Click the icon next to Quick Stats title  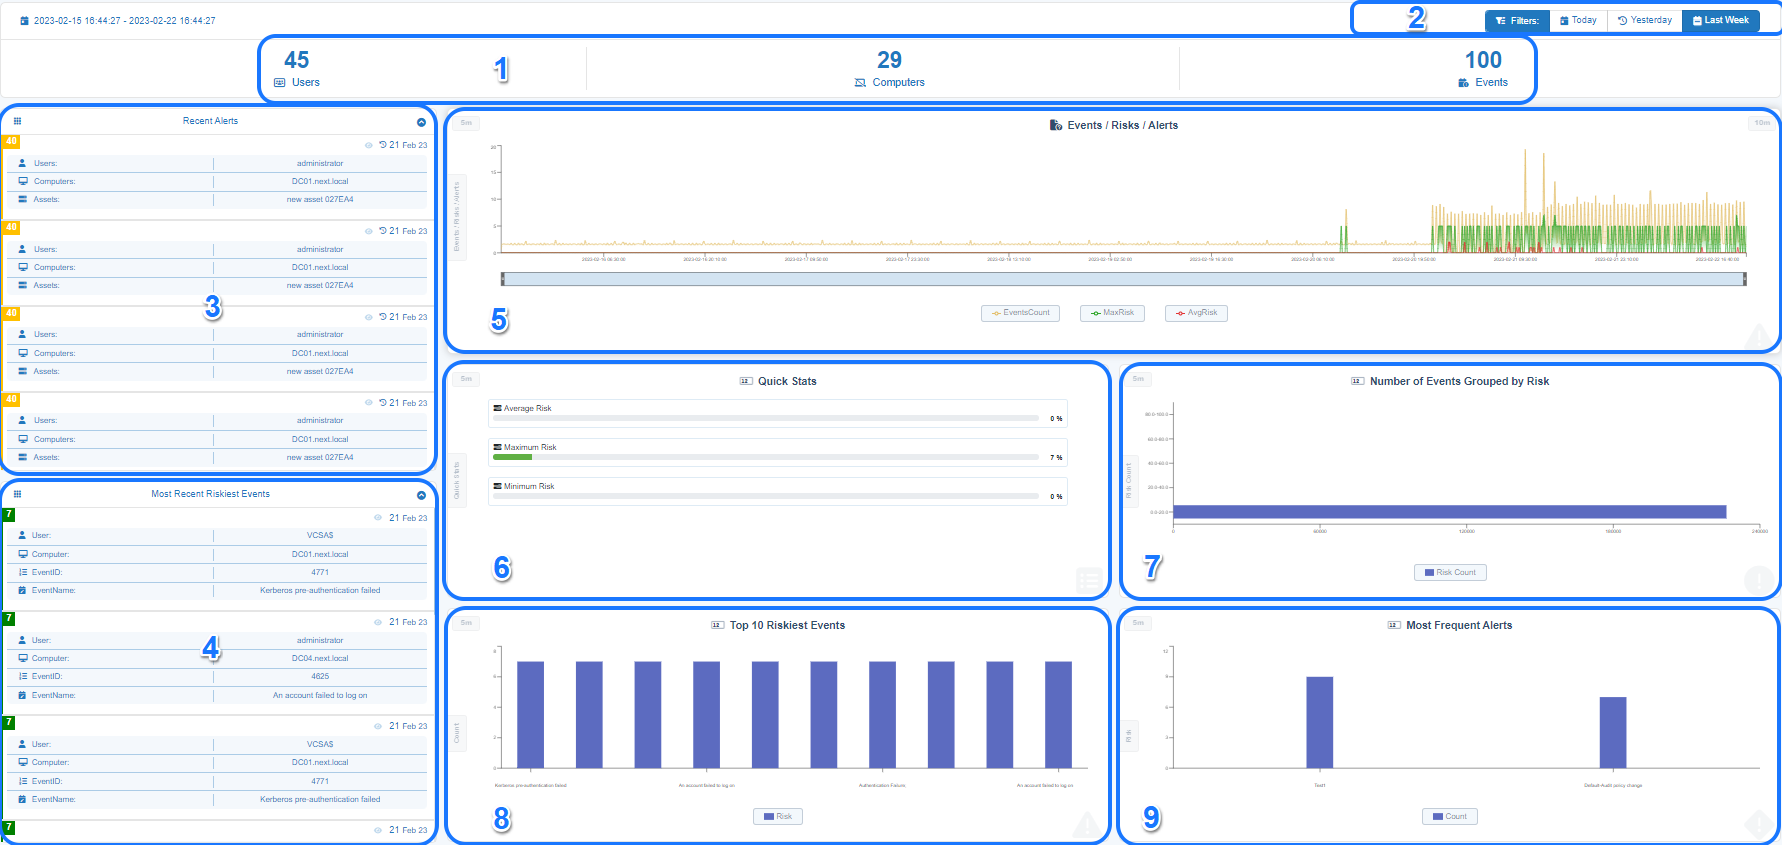tap(746, 381)
